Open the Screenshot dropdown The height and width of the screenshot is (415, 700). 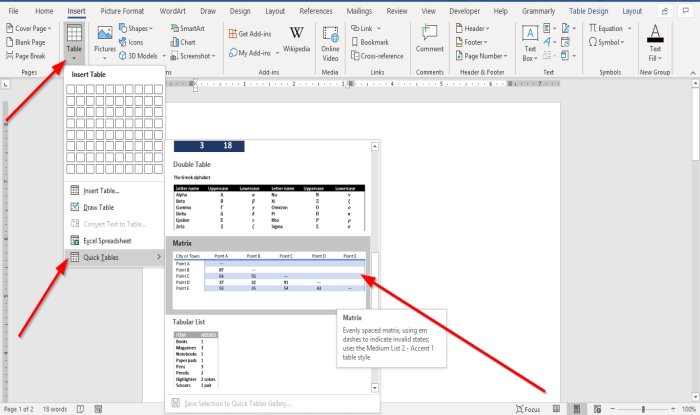(193, 56)
